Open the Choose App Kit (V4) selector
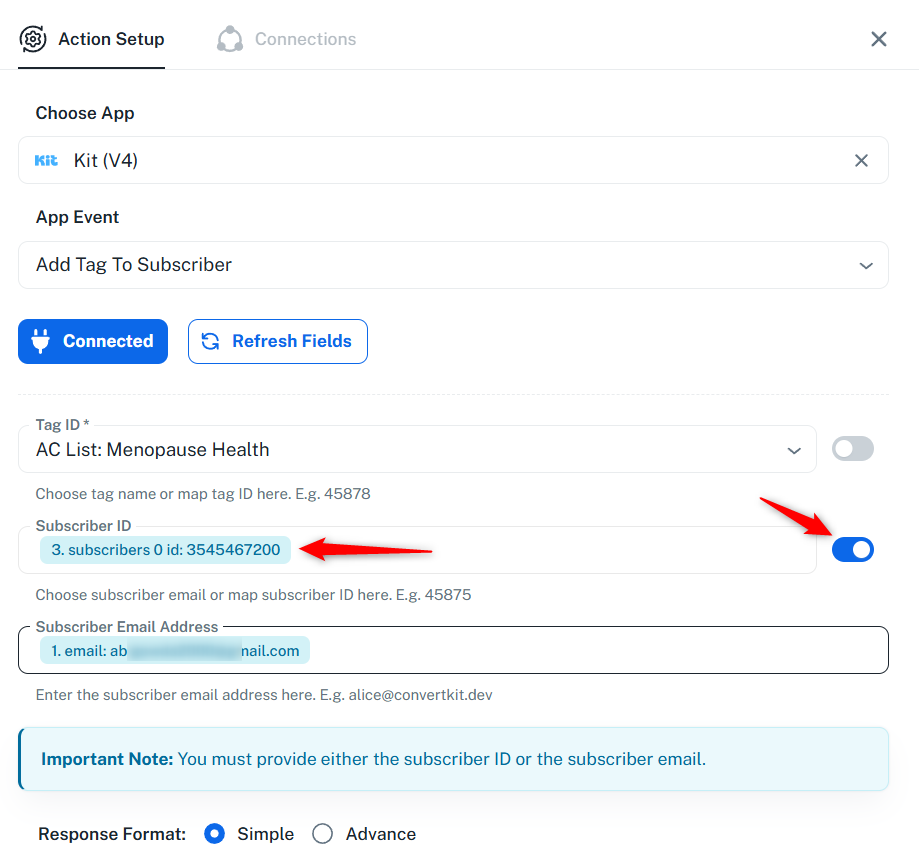 coord(453,161)
